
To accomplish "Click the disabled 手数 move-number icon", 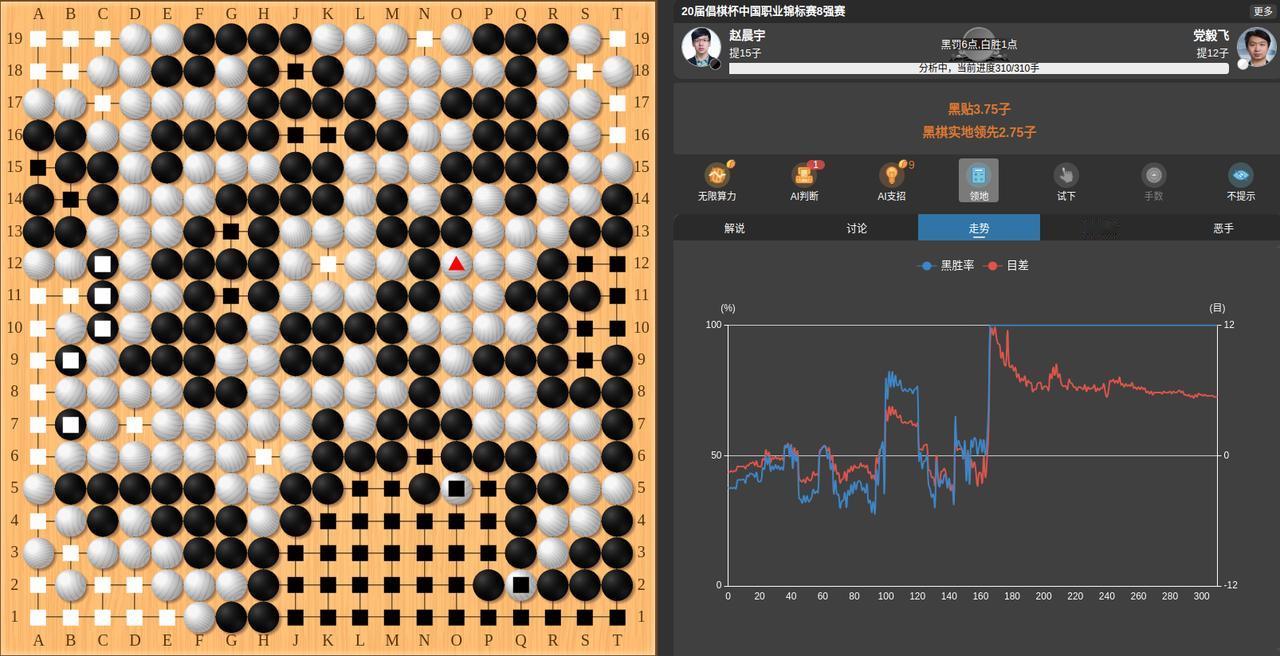I will coord(1152,182).
